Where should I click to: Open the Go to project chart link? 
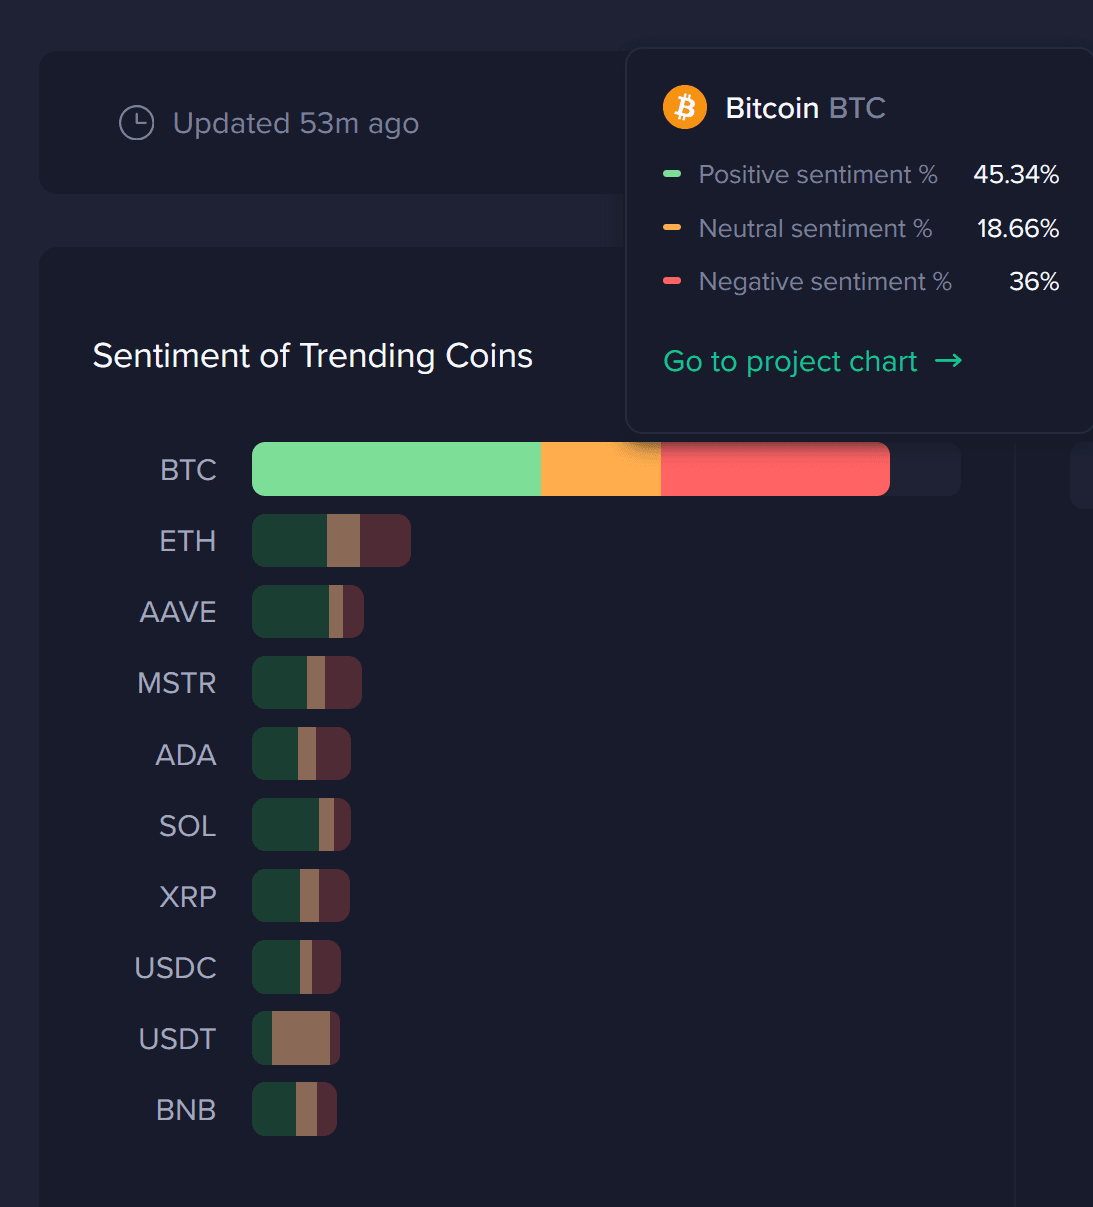pyautogui.click(x=790, y=361)
